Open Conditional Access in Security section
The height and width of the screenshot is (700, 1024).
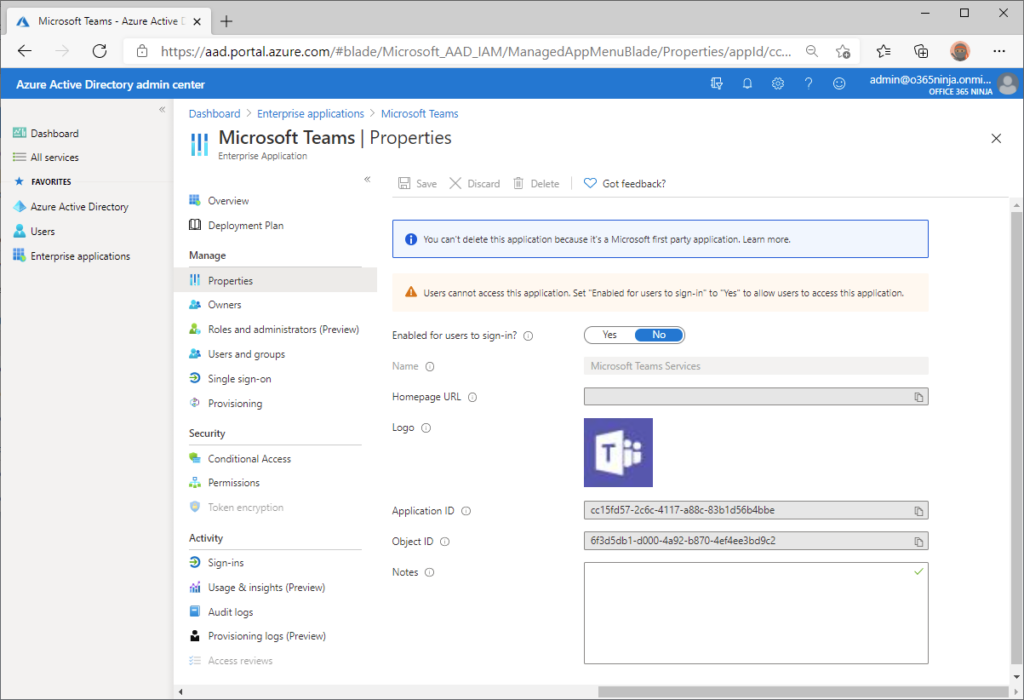pos(249,459)
